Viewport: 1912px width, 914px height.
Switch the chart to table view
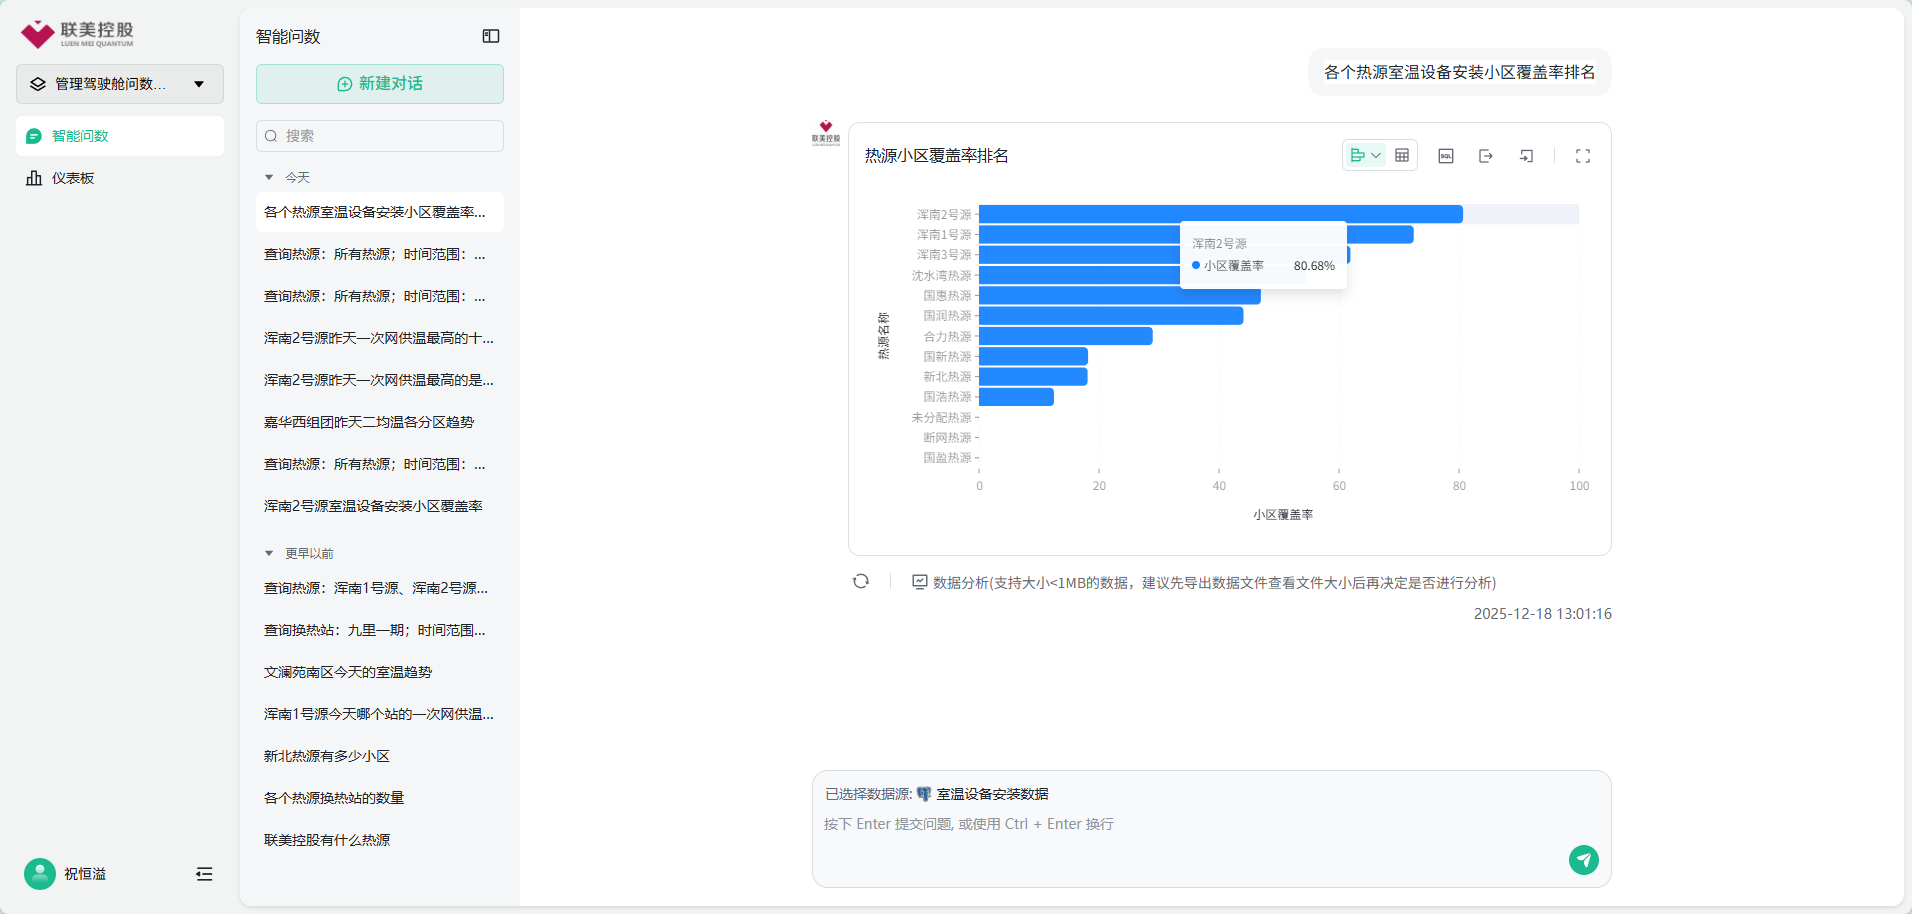[x=1402, y=156]
